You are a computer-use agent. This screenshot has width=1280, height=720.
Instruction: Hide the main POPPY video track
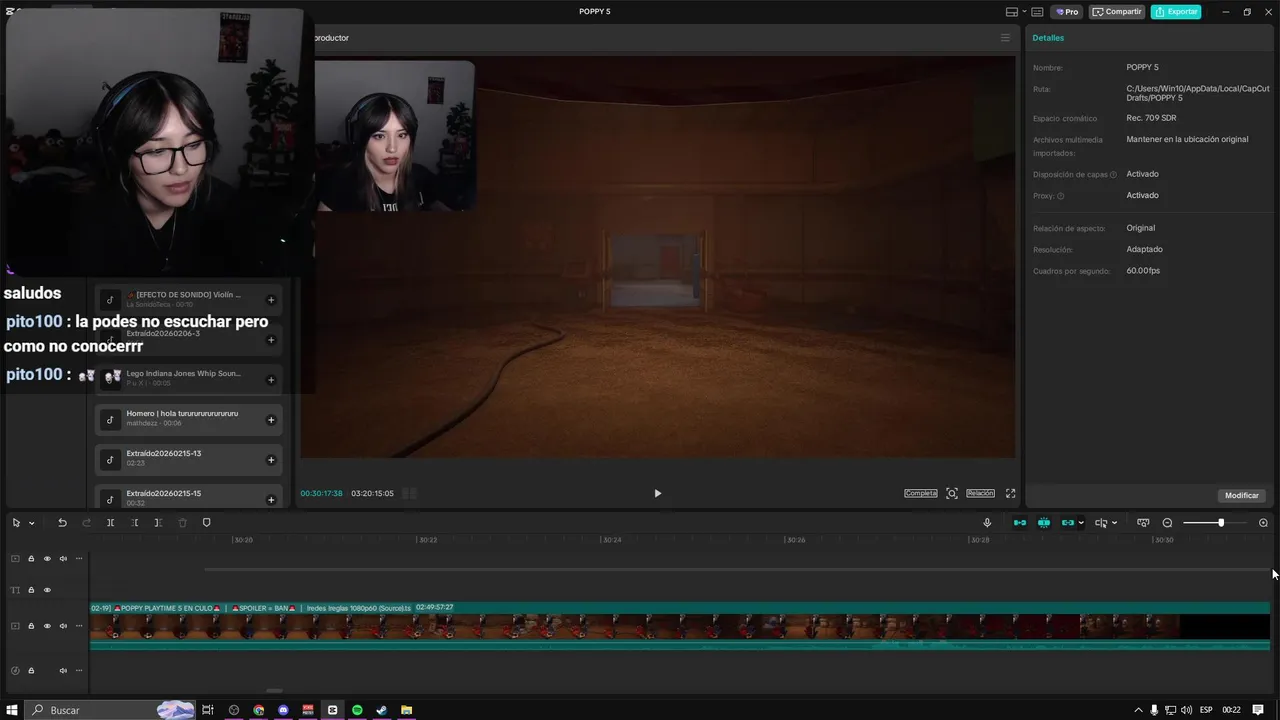47,626
